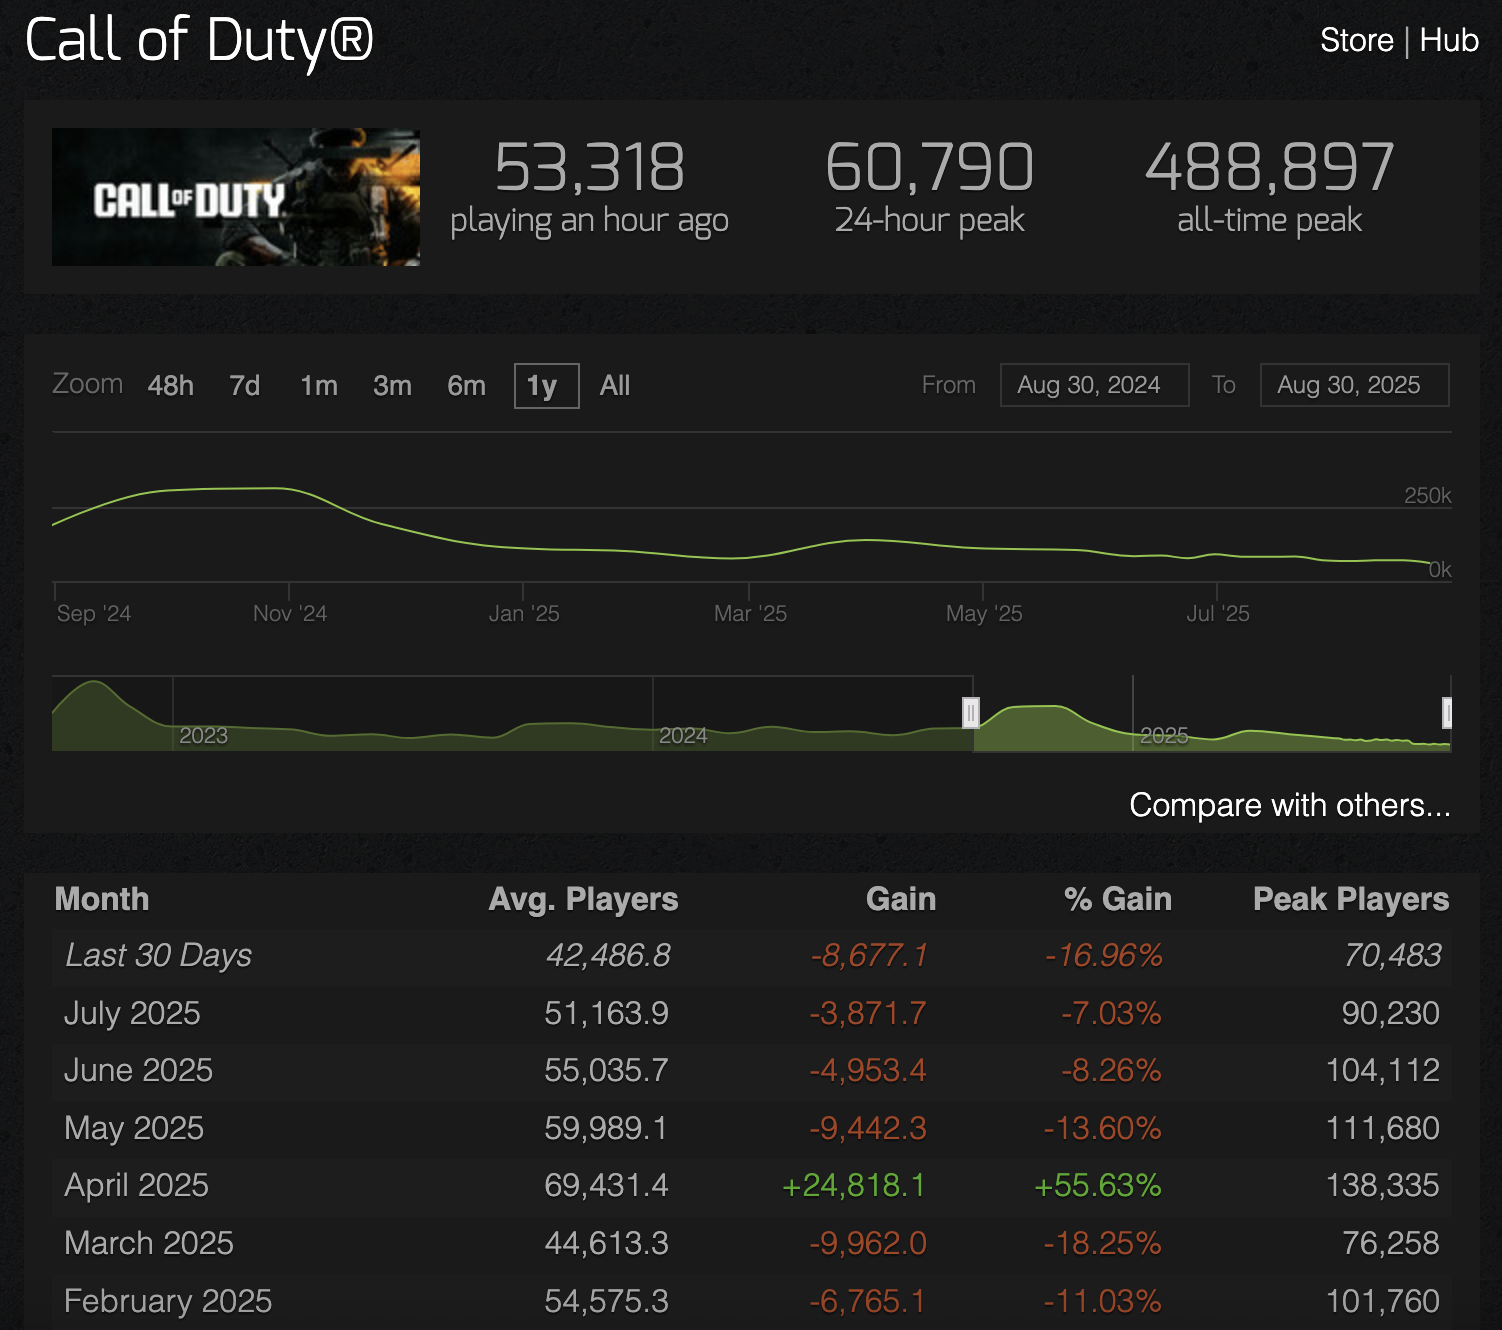Click the Peak Players column header
1502x1330 pixels.
(1351, 899)
